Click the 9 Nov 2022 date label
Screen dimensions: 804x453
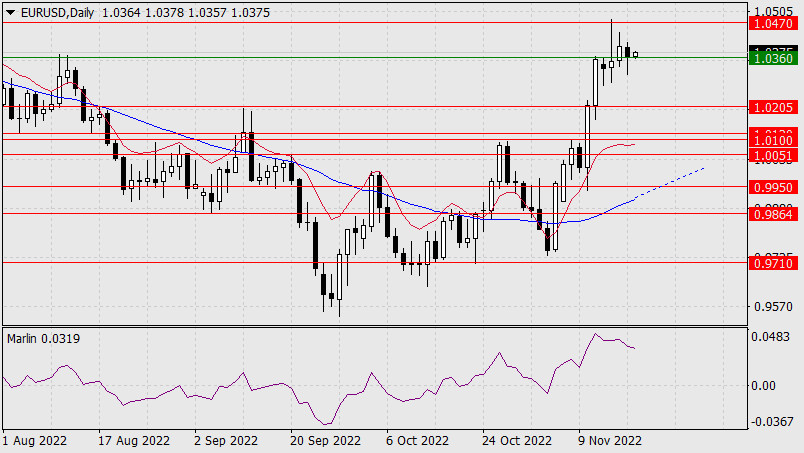[610, 441]
